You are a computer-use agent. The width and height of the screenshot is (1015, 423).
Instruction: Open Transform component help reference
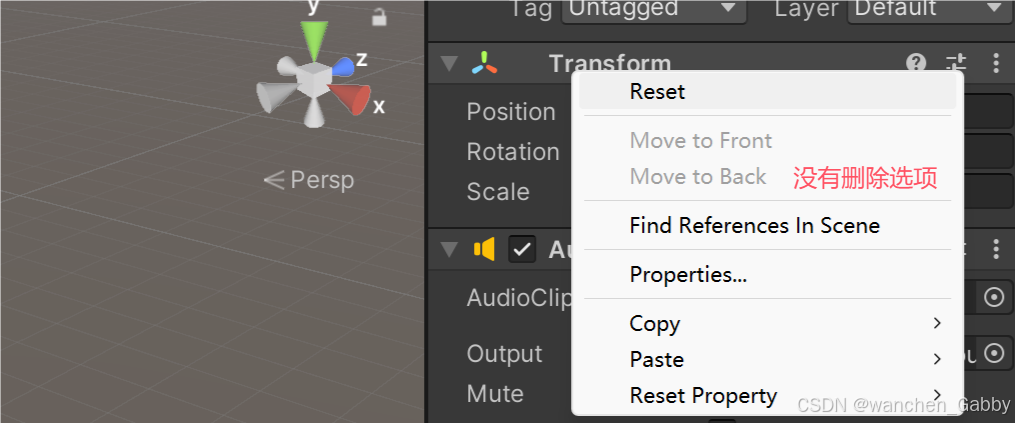(x=916, y=63)
